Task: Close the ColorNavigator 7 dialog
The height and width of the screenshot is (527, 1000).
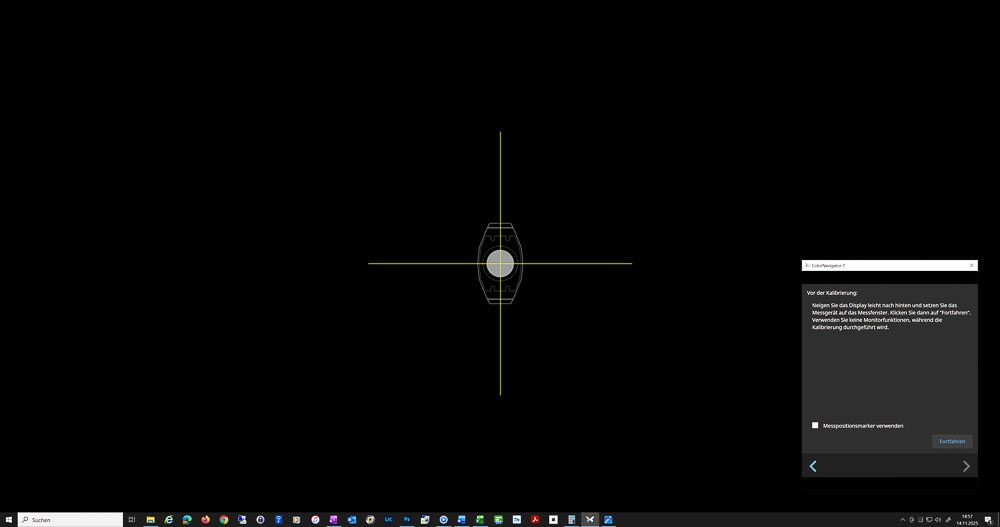Action: (971, 265)
